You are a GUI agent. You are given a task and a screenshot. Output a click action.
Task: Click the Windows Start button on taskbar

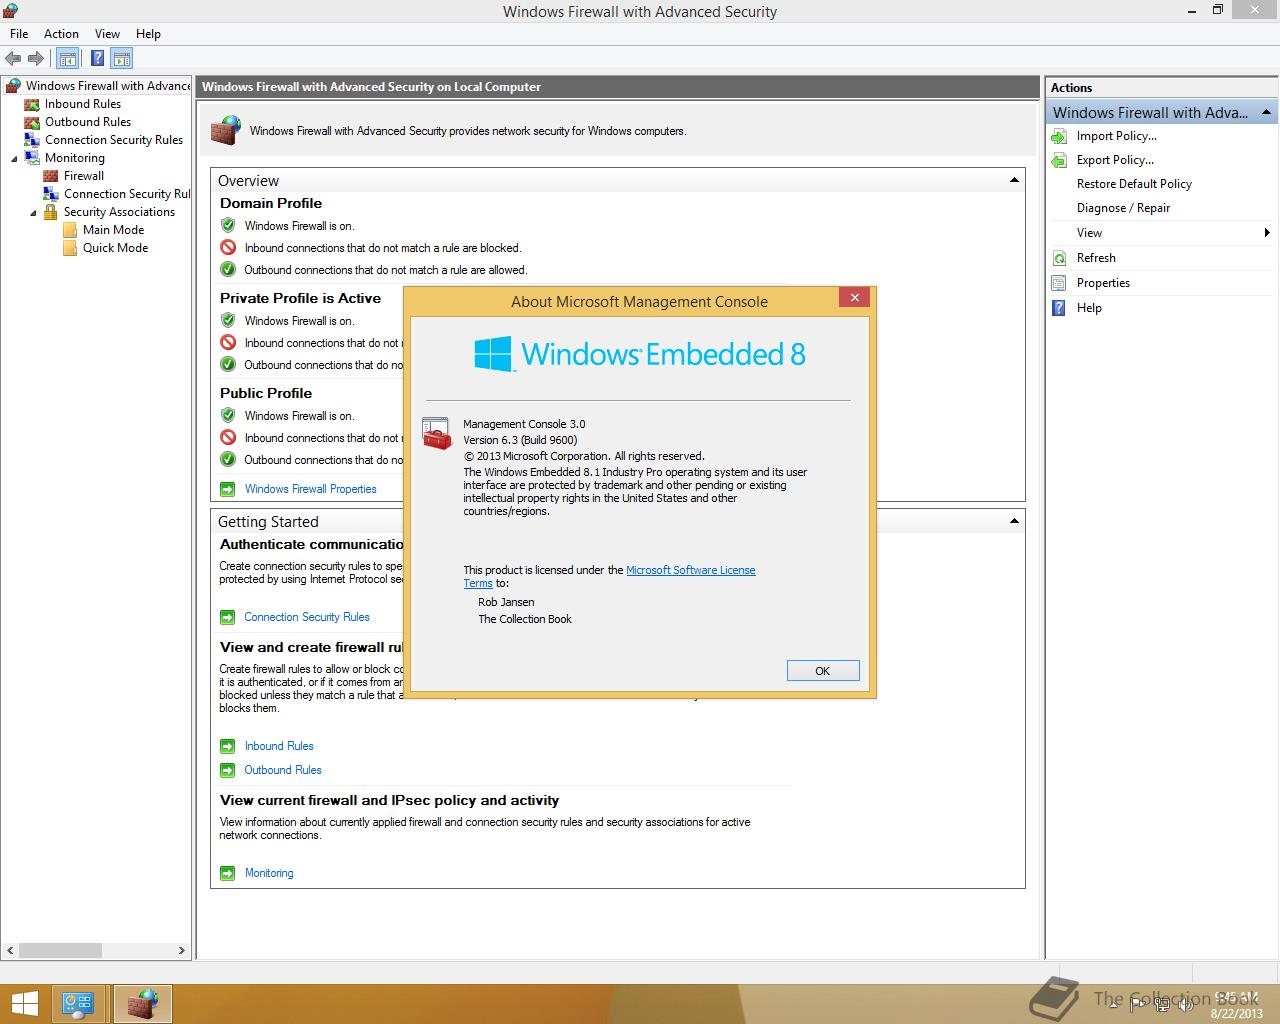(x=24, y=1003)
